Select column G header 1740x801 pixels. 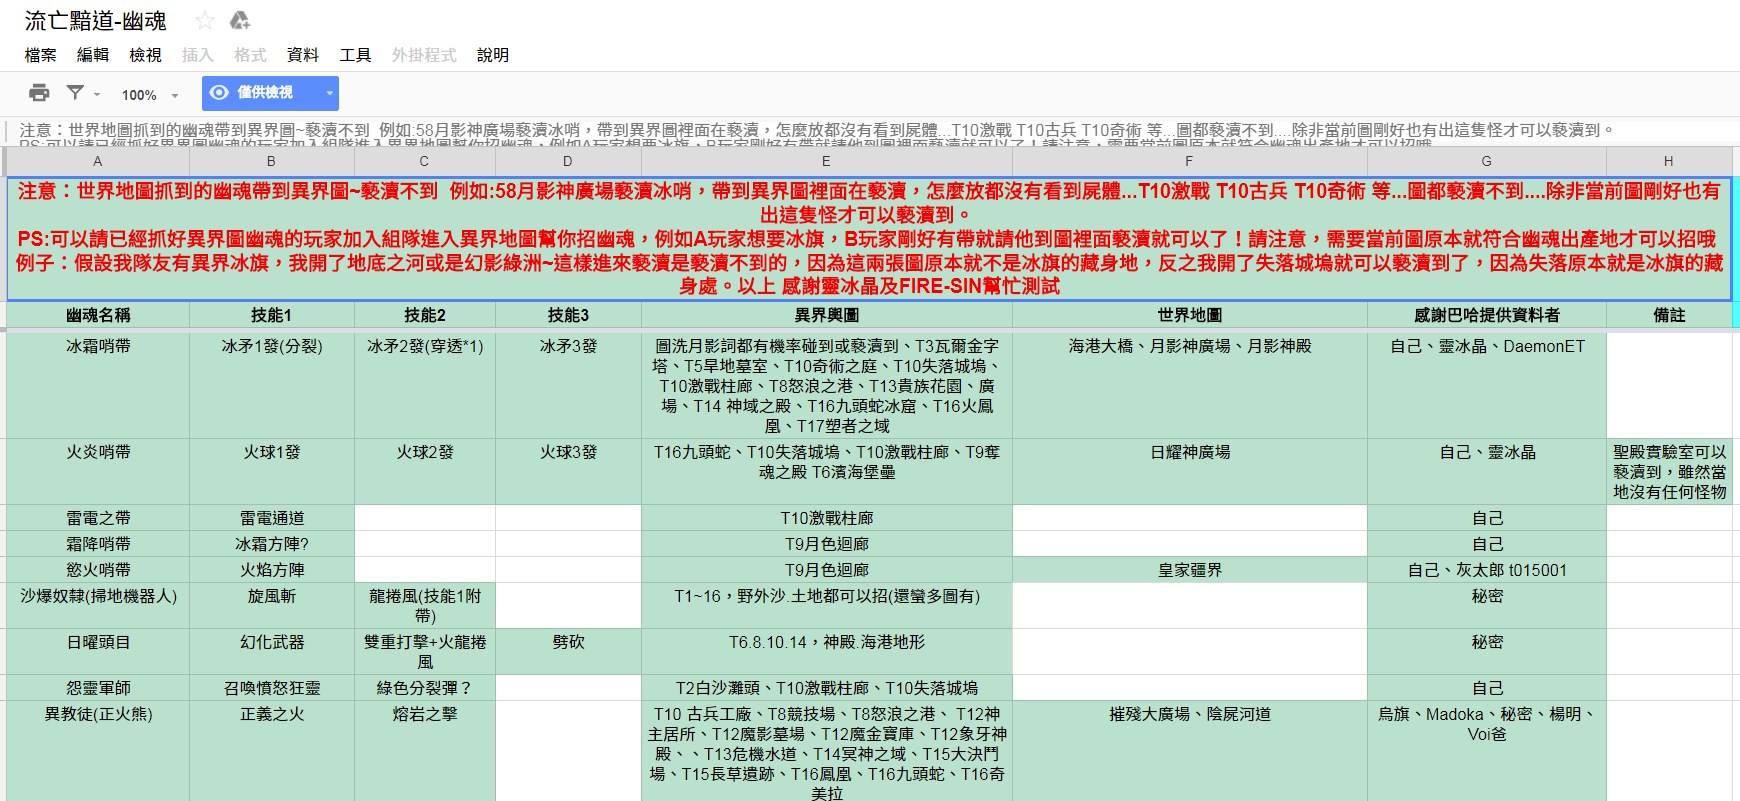point(1487,161)
